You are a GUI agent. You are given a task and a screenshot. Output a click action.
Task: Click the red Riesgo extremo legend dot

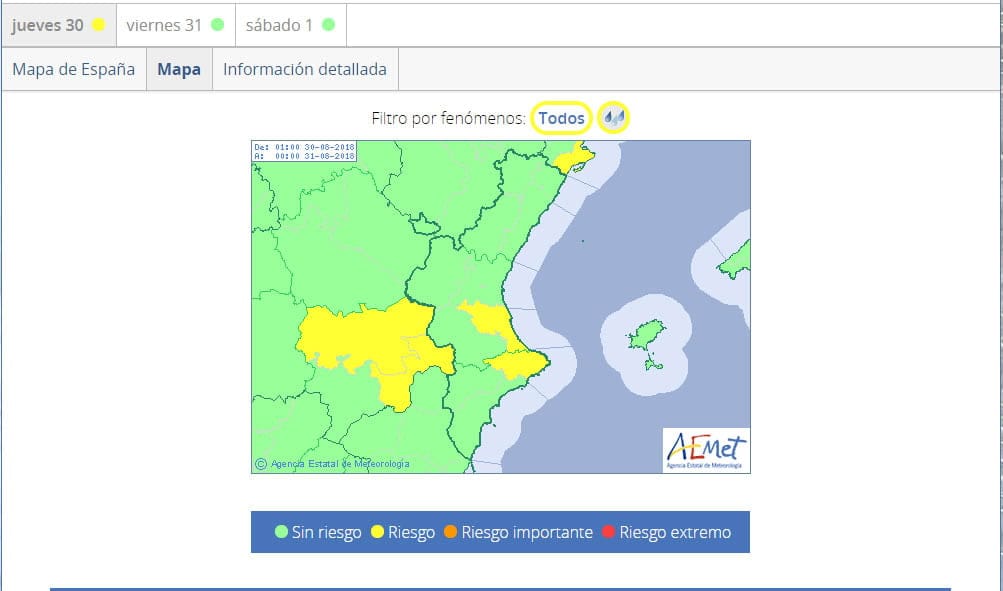(608, 533)
